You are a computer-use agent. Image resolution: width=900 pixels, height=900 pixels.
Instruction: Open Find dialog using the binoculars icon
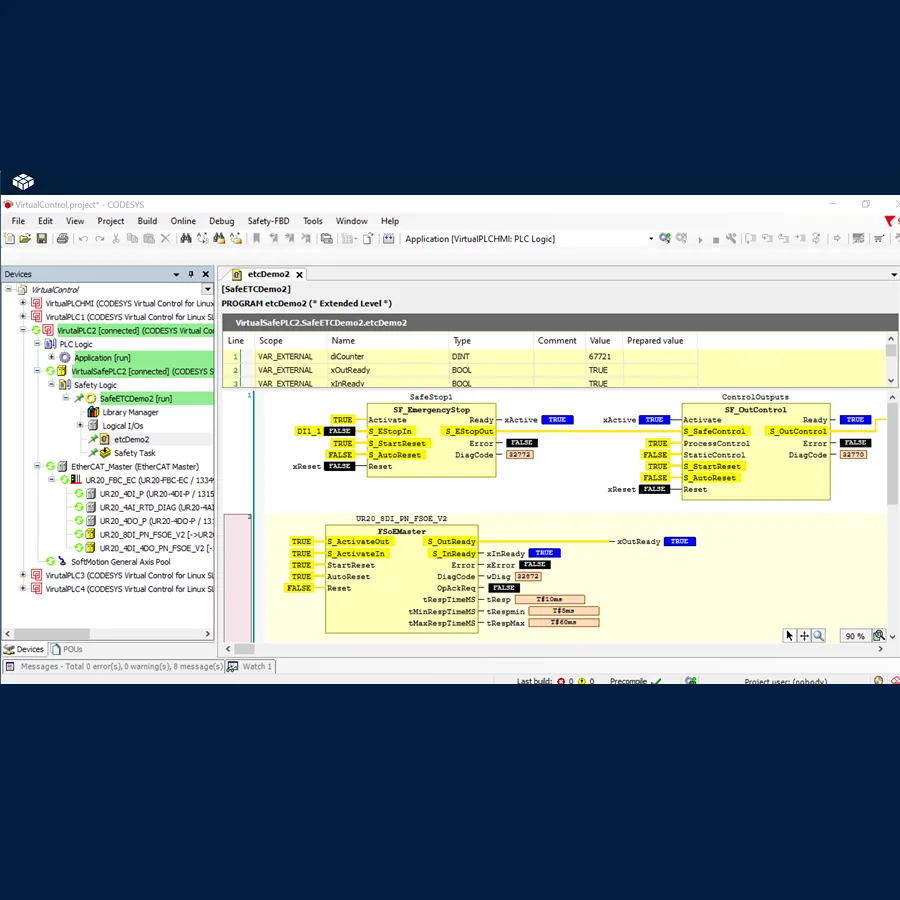(186, 238)
